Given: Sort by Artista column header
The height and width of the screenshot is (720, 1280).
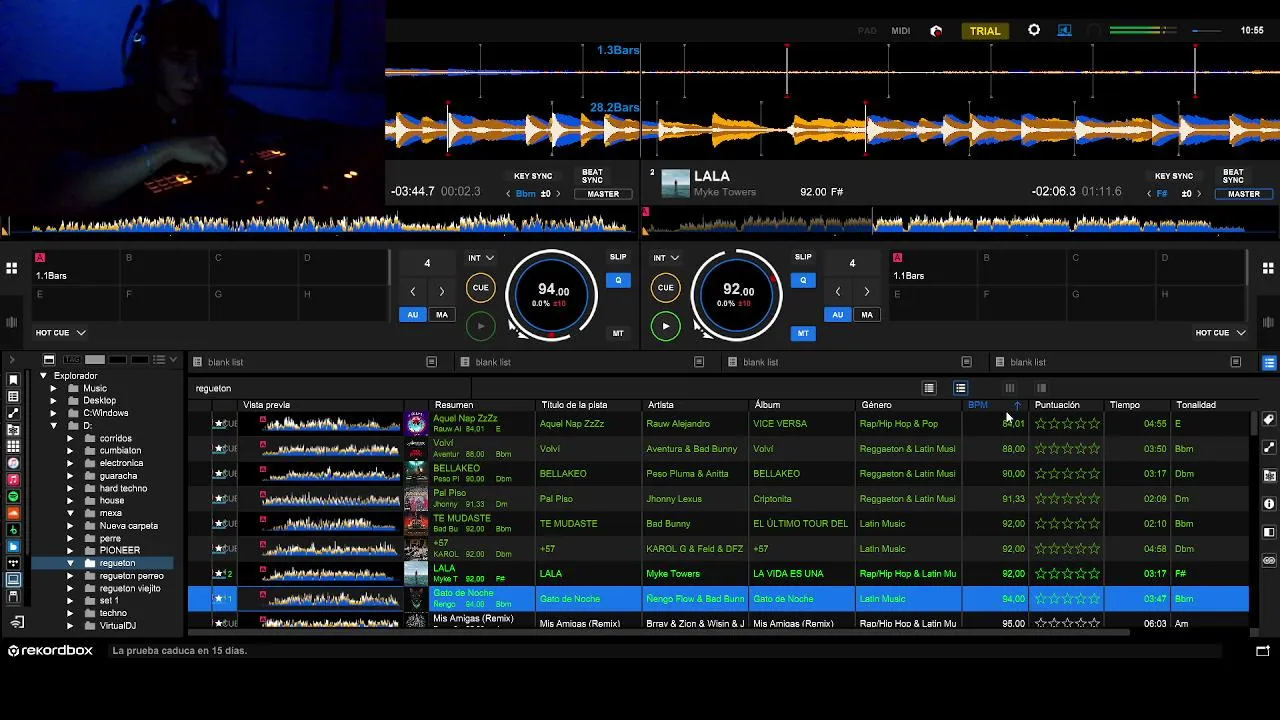Looking at the screenshot, I should point(696,405).
